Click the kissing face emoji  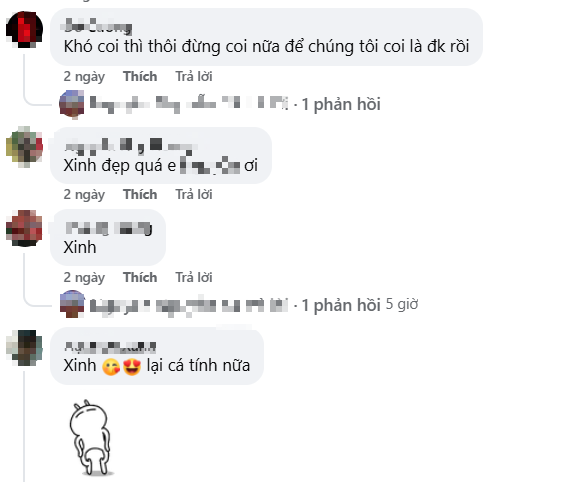coord(111,366)
